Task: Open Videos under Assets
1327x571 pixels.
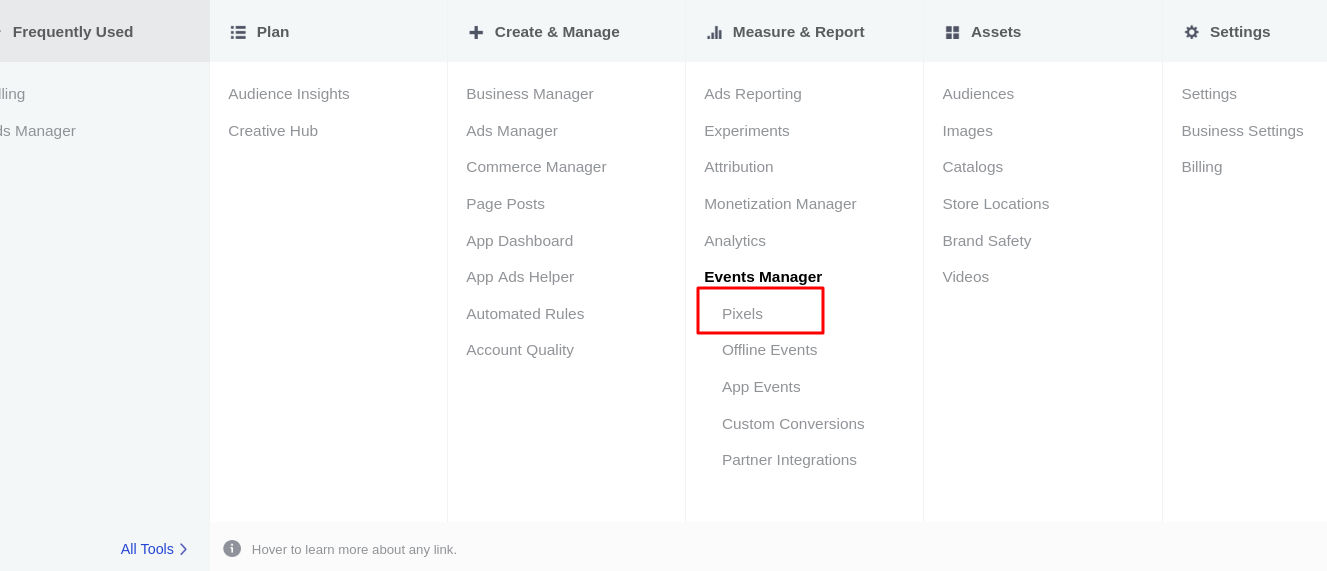Action: click(966, 277)
